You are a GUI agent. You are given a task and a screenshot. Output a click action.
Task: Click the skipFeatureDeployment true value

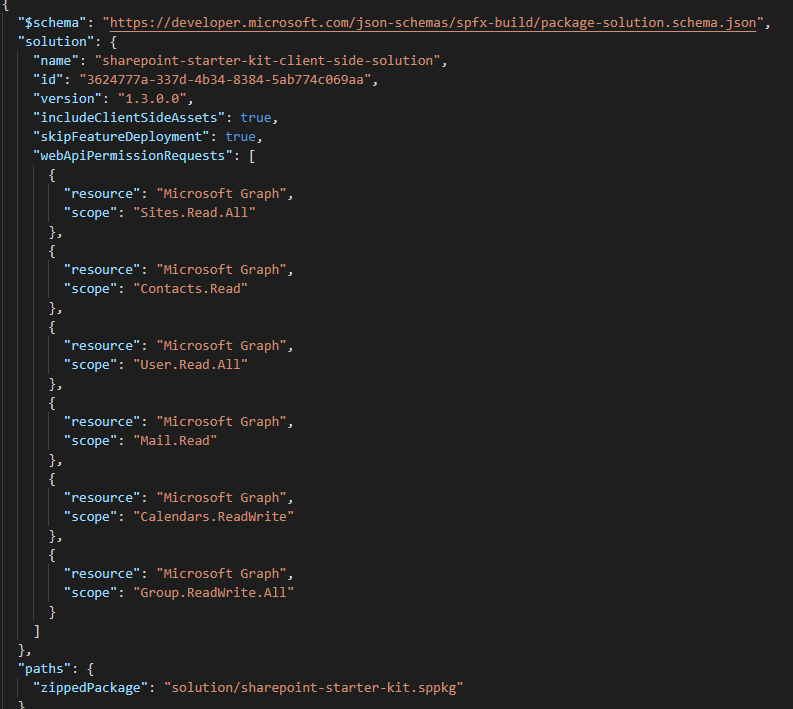[x=241, y=137]
